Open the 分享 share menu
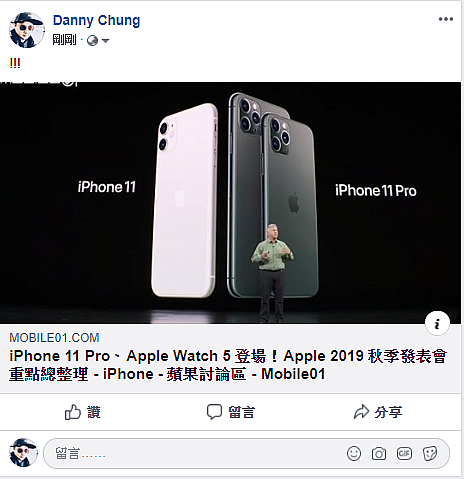This screenshot has width=464, height=479. [378, 412]
